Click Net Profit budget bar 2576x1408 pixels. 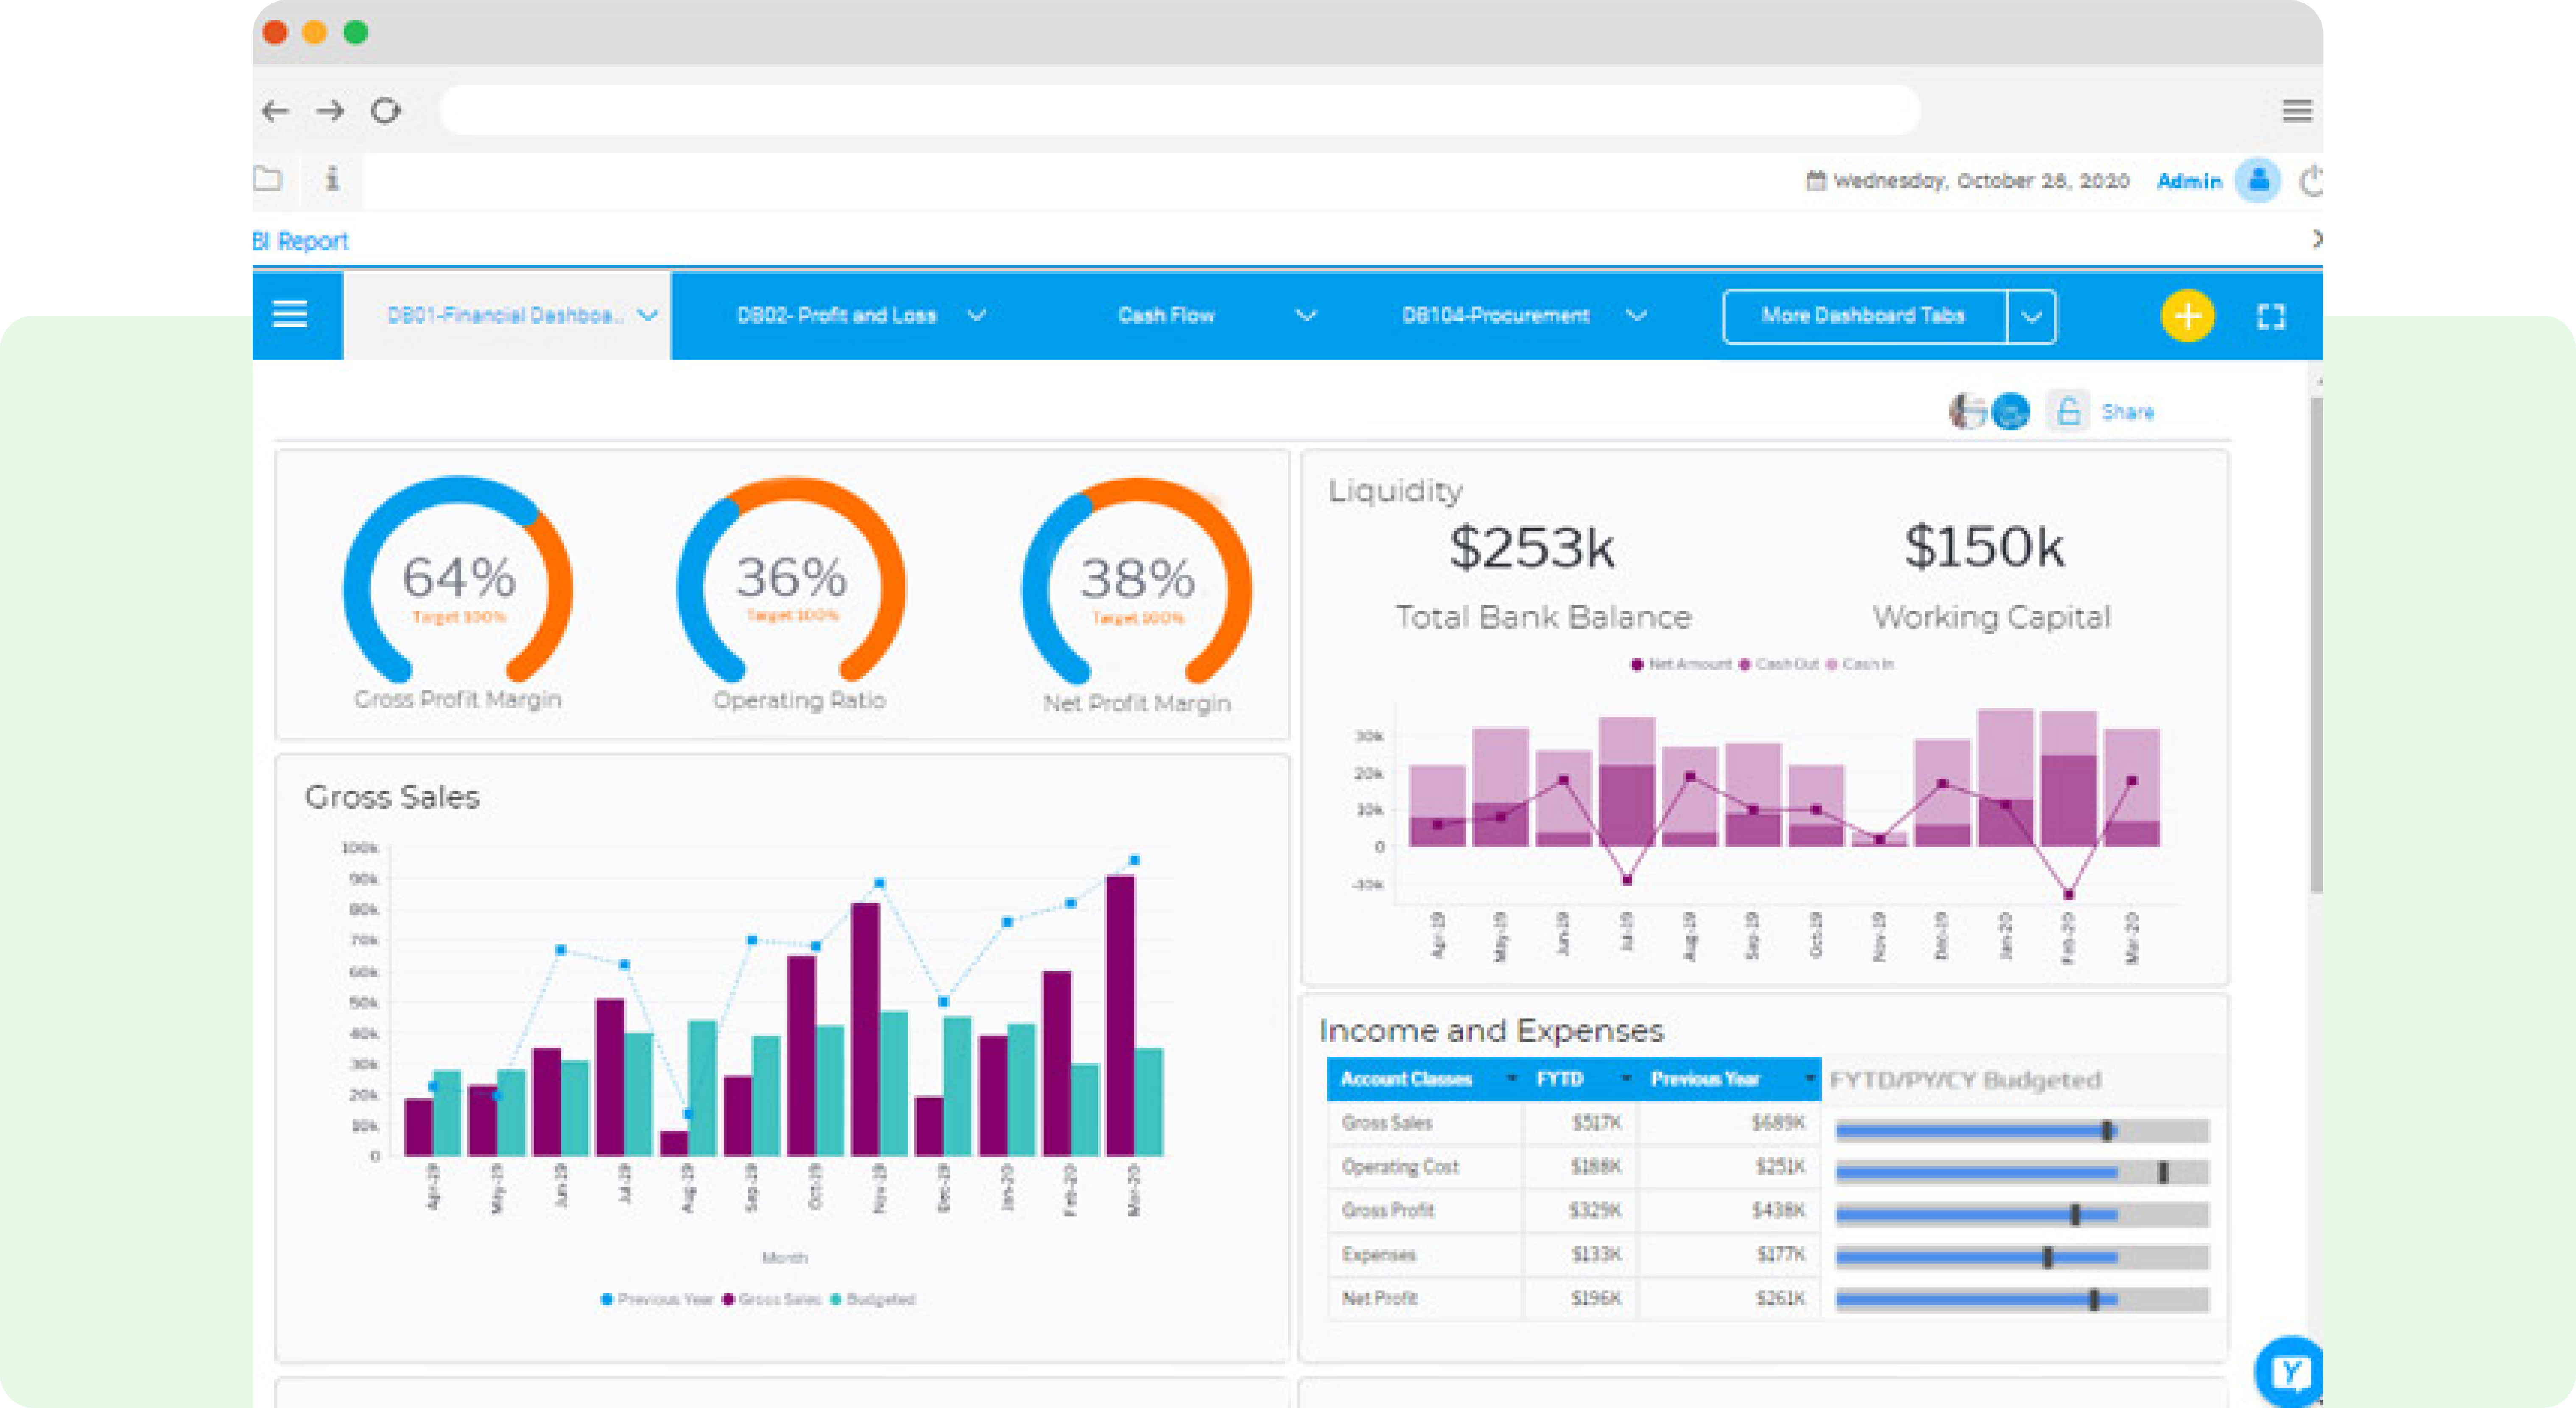[x=2022, y=1300]
